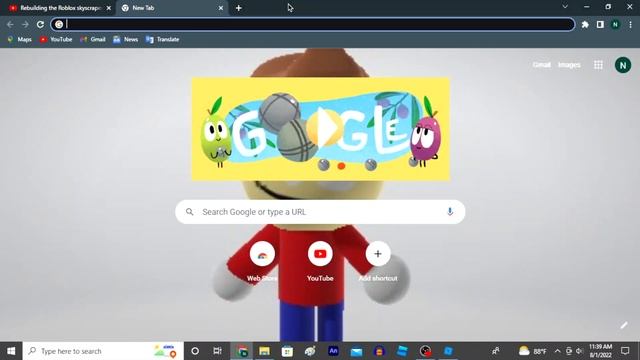Open Task View in taskbar
Viewport: 640px width, 360px height.
[x=218, y=351]
